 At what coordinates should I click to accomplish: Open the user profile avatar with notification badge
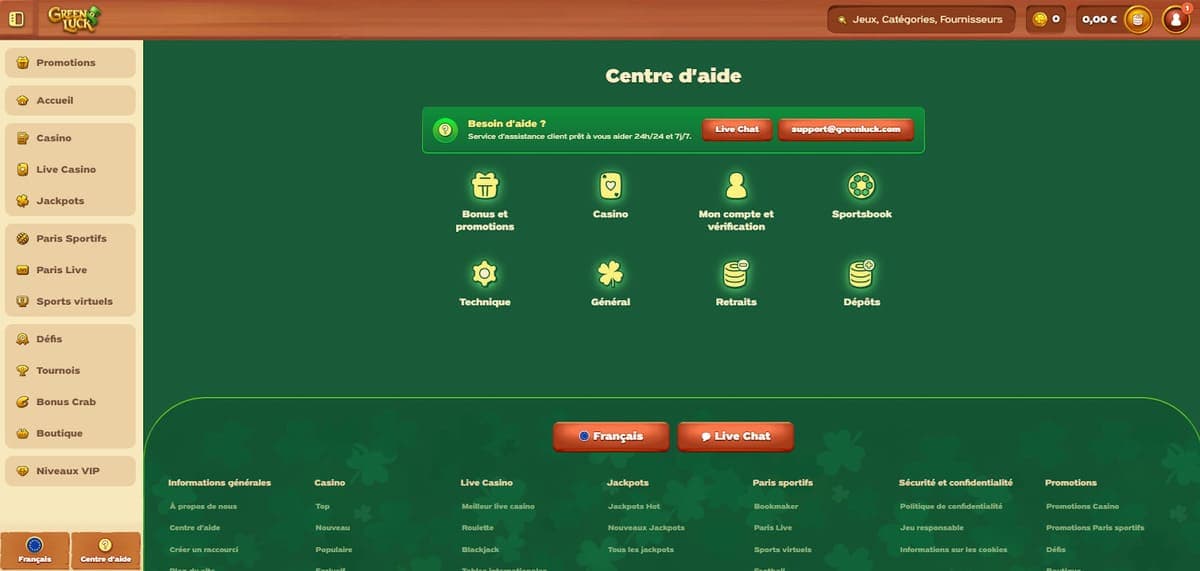[x=1176, y=19]
